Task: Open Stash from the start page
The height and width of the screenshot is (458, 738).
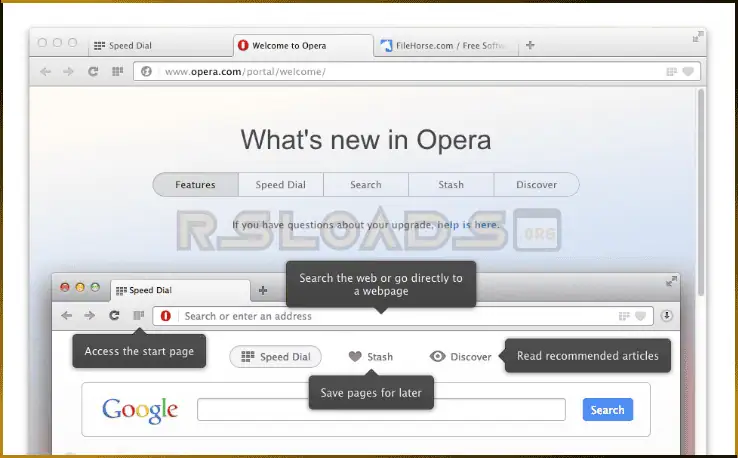Action: 371,357
